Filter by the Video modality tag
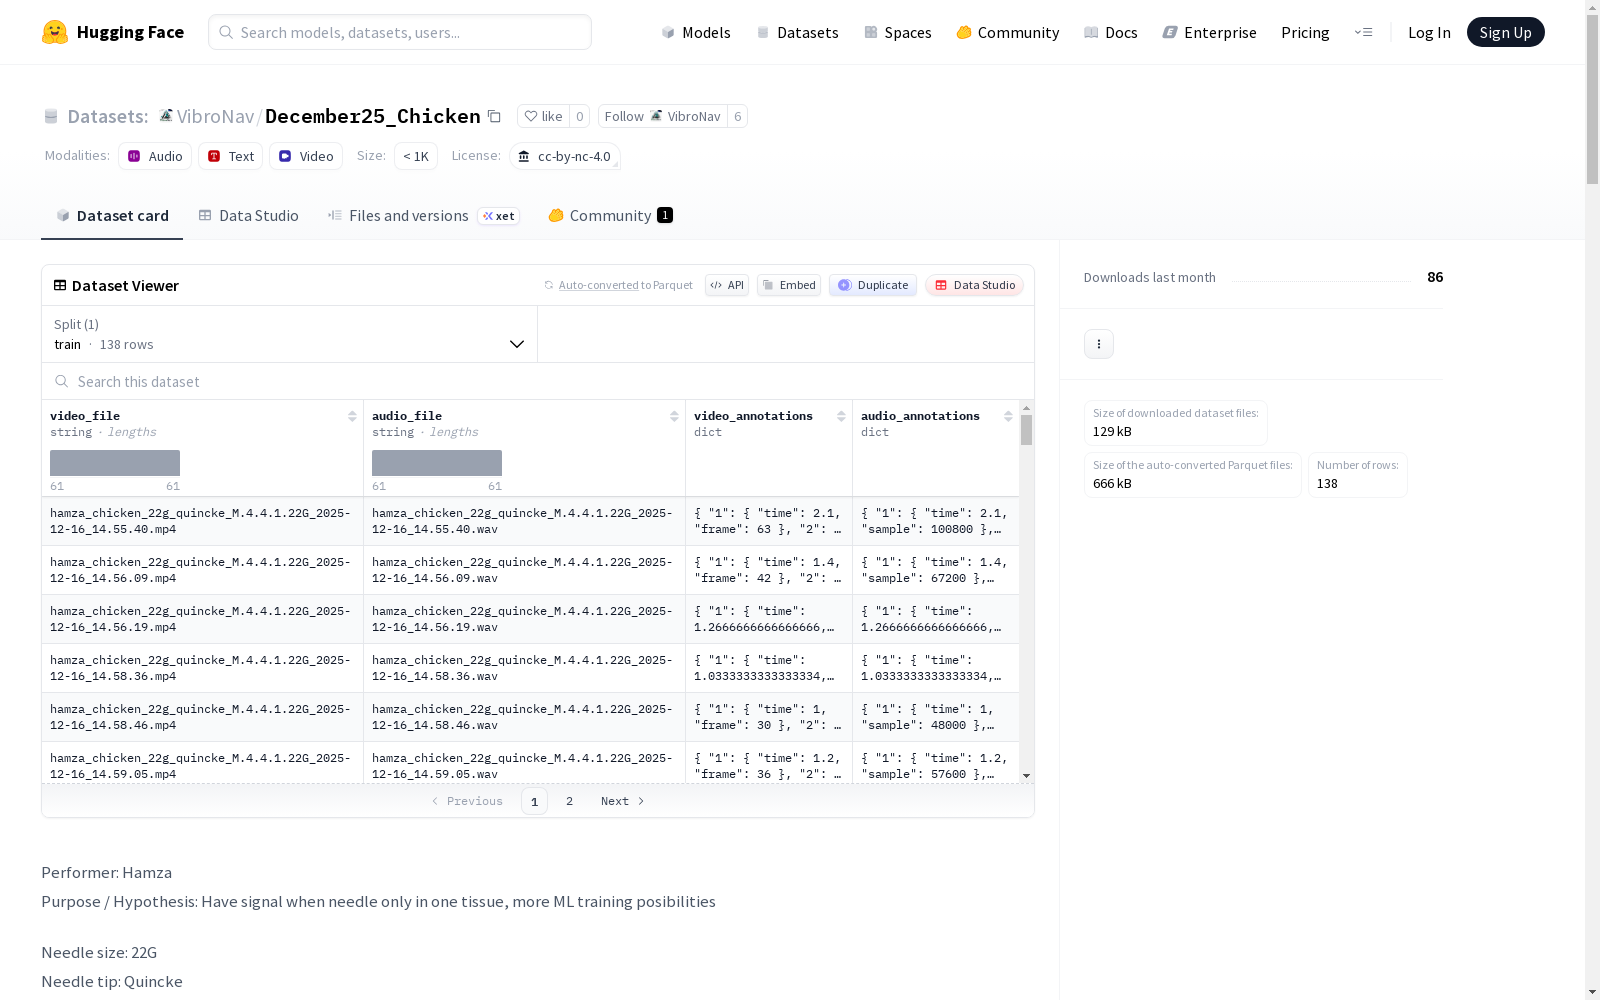The width and height of the screenshot is (1600, 1000). (x=306, y=156)
